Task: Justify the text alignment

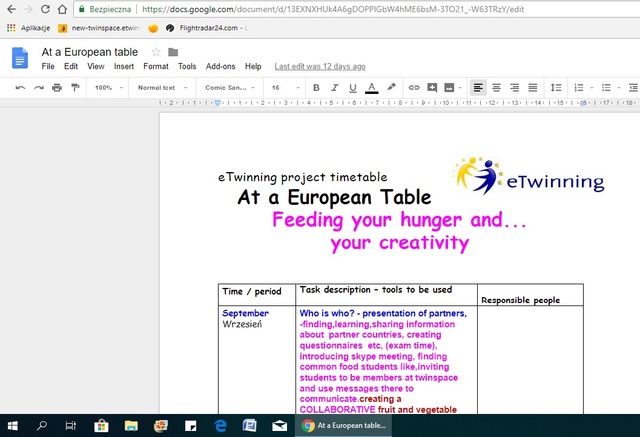Action: [533, 87]
